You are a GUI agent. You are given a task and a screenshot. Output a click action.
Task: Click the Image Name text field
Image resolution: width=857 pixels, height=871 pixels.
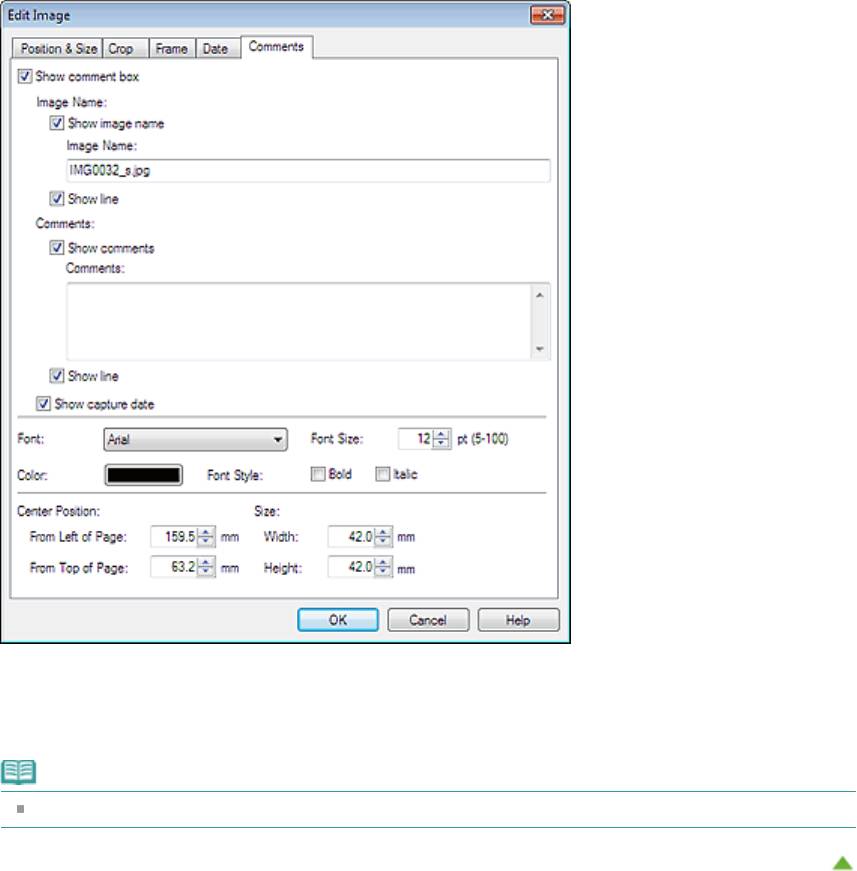coord(307,170)
